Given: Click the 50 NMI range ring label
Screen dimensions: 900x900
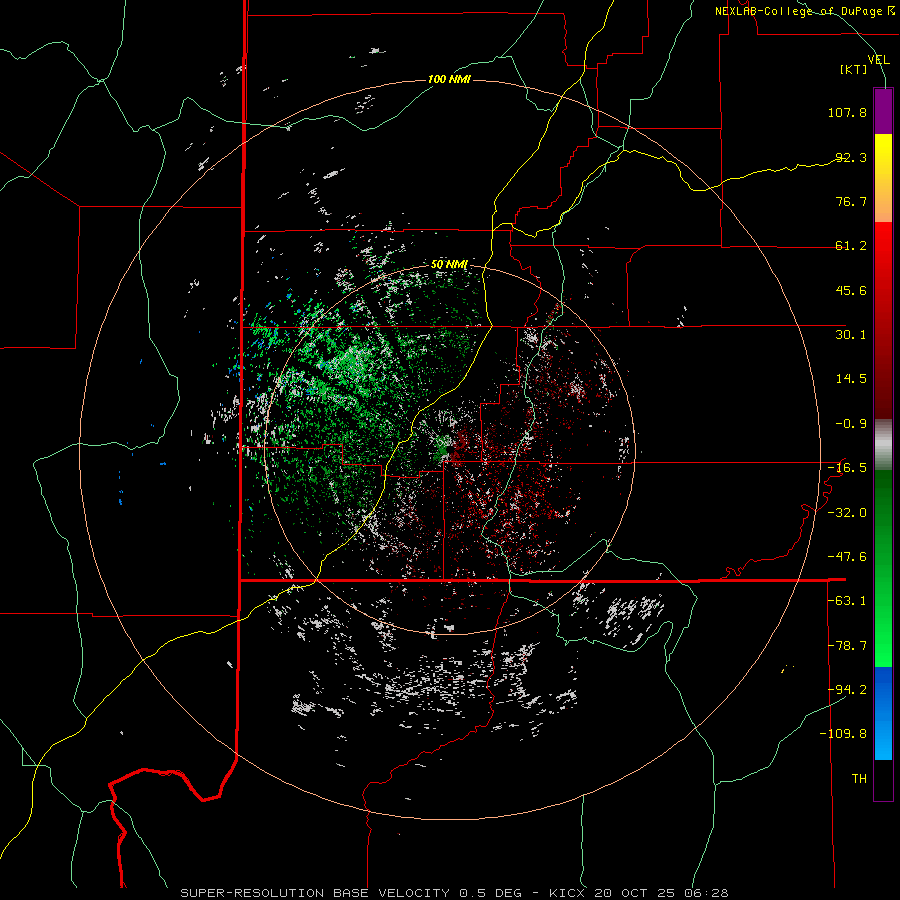Looking at the screenshot, I should pyautogui.click(x=449, y=264).
